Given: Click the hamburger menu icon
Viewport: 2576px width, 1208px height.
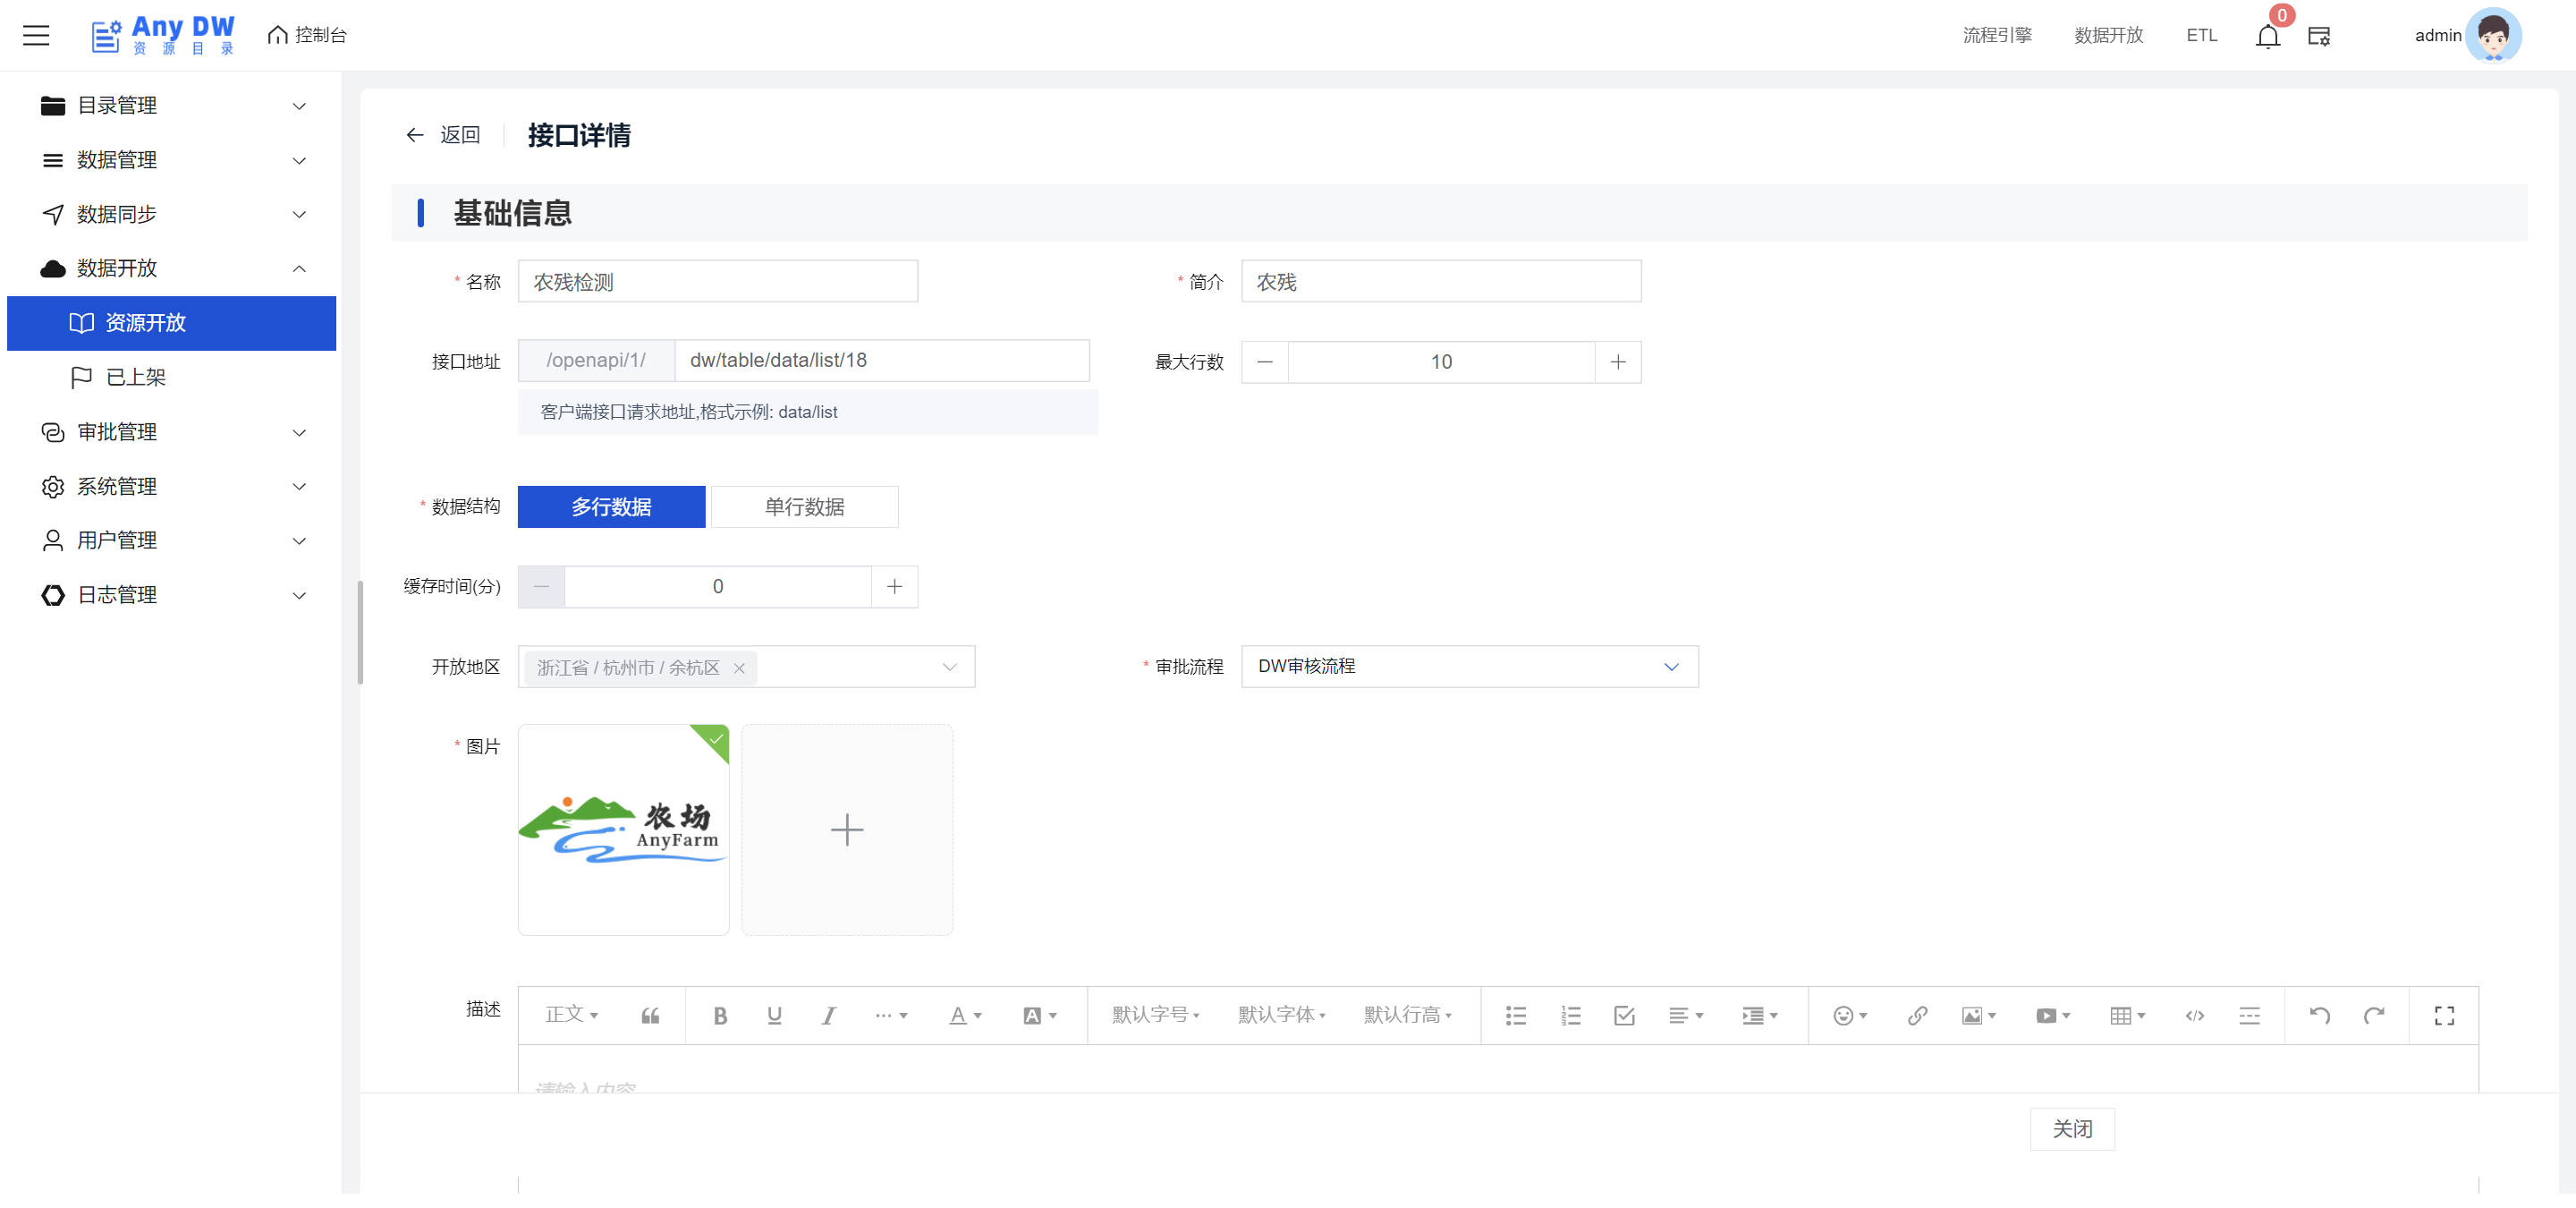Looking at the screenshot, I should (36, 35).
